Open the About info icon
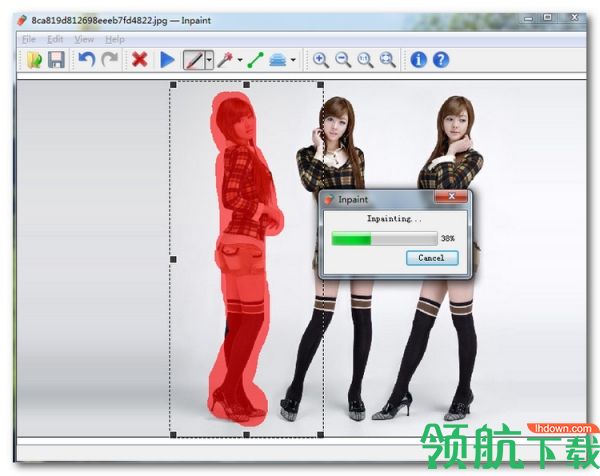The image size is (600, 476). click(418, 60)
